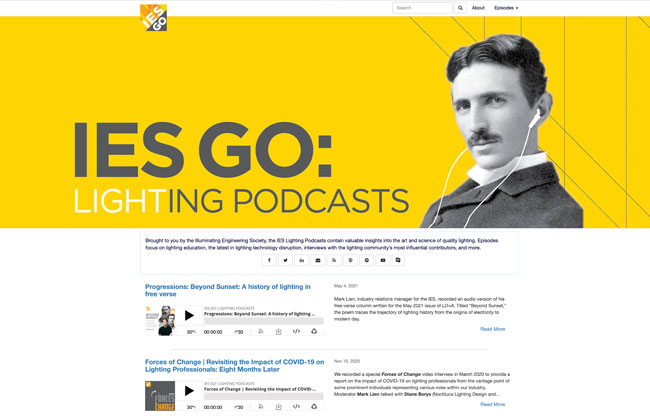Open the RSS feed icon in social row
The width and height of the screenshot is (650, 420).
click(x=334, y=260)
